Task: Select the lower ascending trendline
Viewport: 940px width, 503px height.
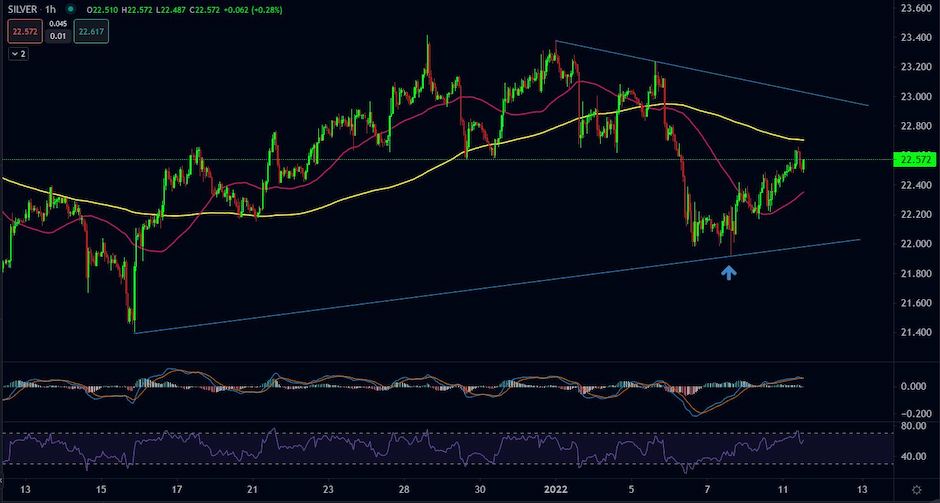Action: coord(400,296)
